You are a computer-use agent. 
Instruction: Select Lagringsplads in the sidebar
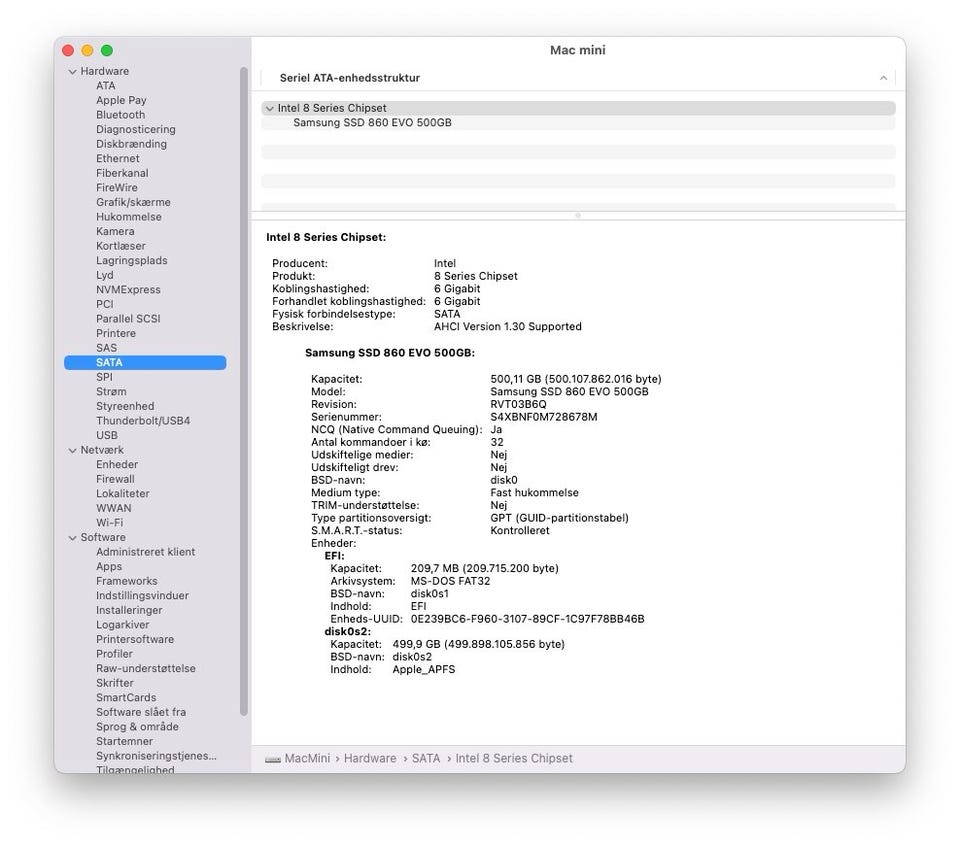point(132,261)
